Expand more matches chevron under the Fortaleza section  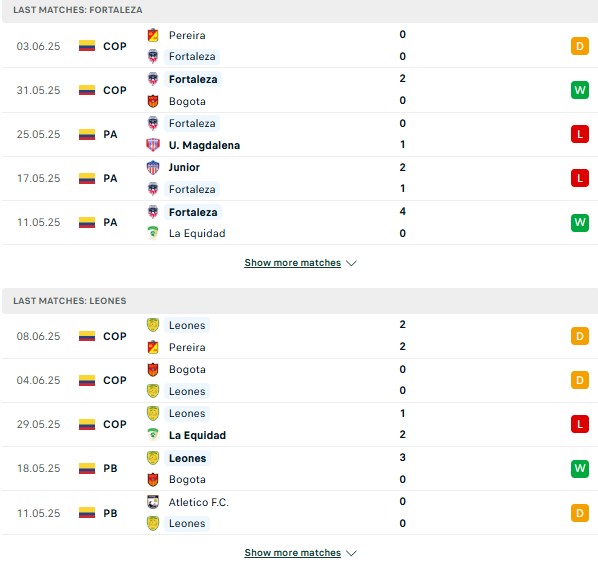point(351,263)
